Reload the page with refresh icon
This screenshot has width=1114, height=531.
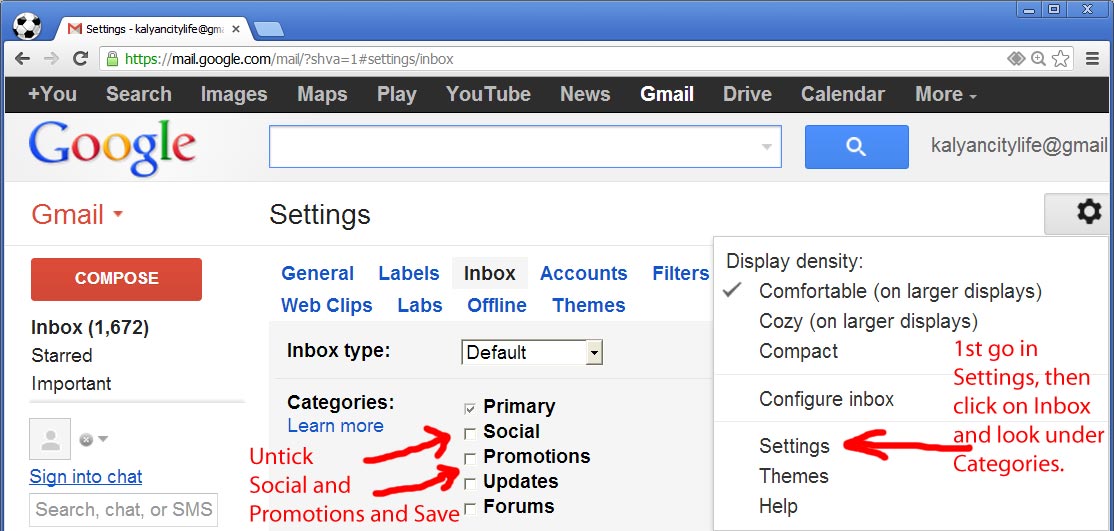(x=80, y=58)
